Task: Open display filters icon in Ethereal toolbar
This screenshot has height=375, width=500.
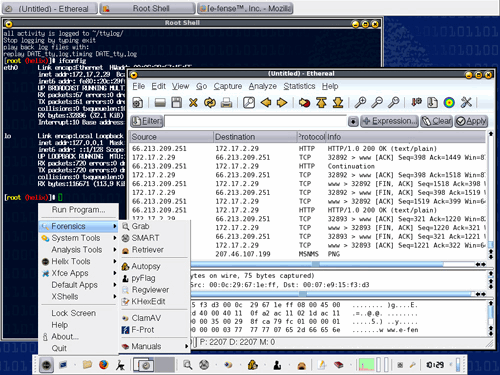Action: 433,103
